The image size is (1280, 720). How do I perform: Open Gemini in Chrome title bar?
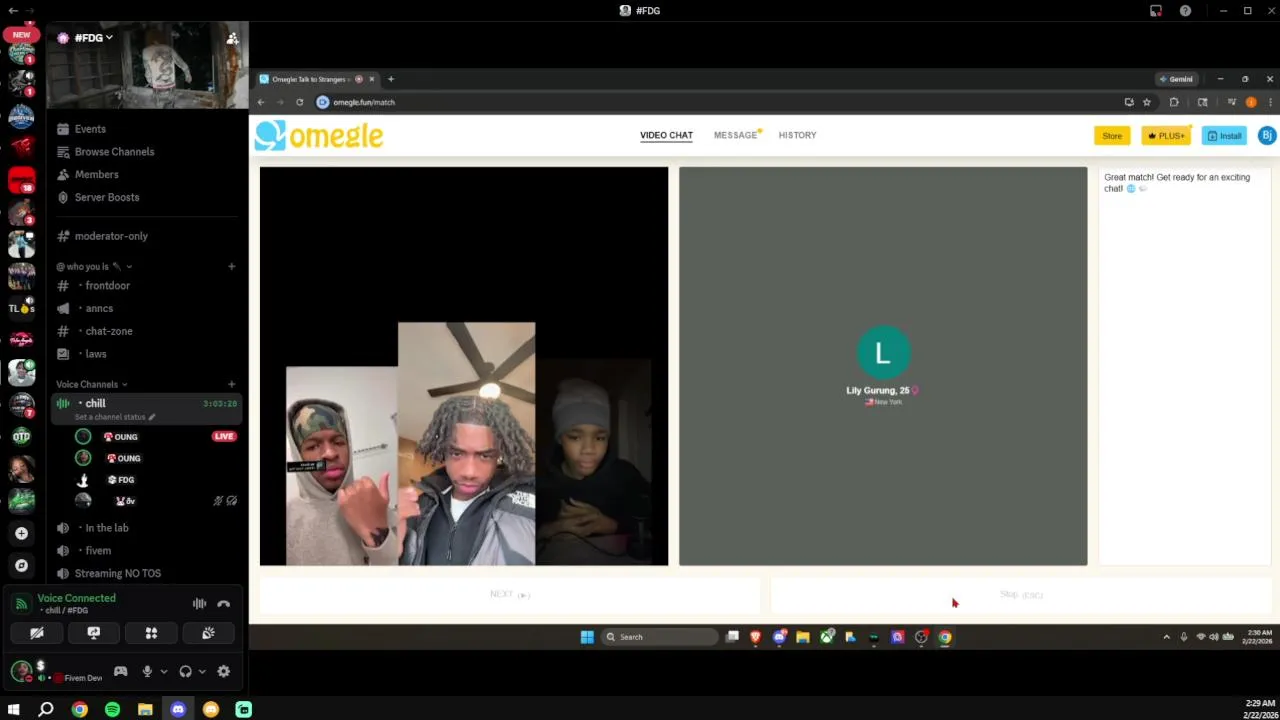[x=1176, y=79]
